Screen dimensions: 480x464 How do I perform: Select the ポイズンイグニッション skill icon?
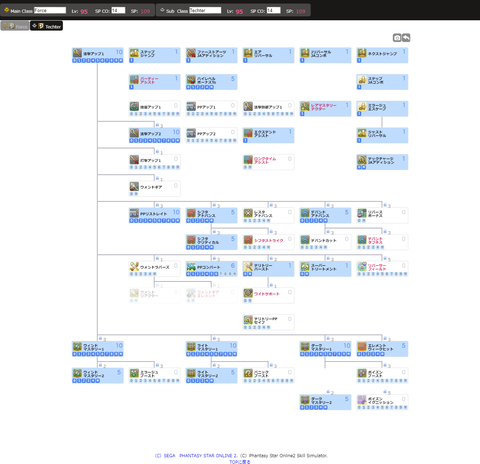point(362,400)
